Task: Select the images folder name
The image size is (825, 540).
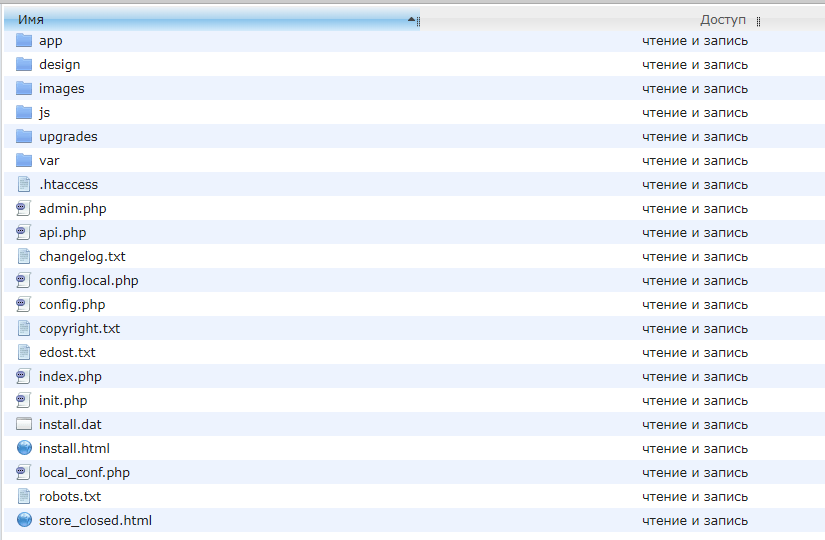Action: pyautogui.click(x=62, y=89)
